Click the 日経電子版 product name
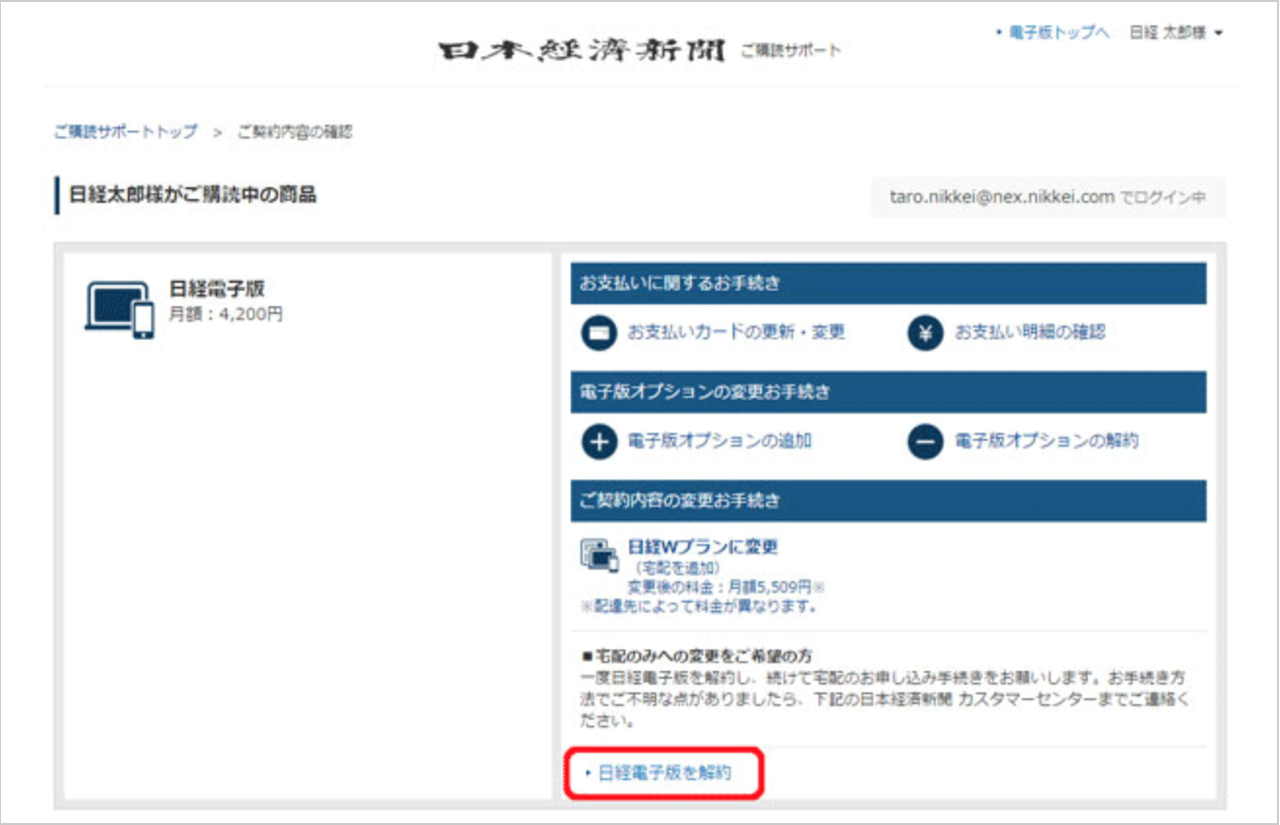The width and height of the screenshot is (1280, 825). pyautogui.click(x=217, y=290)
